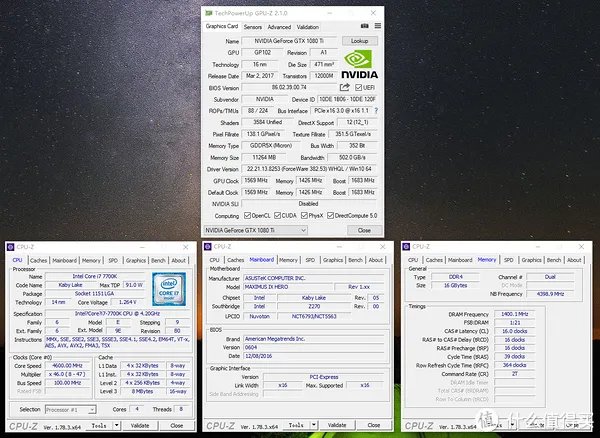Switch to the Advanced tab in GPU-Z
Screen dimensions: 600x438
[279, 27]
